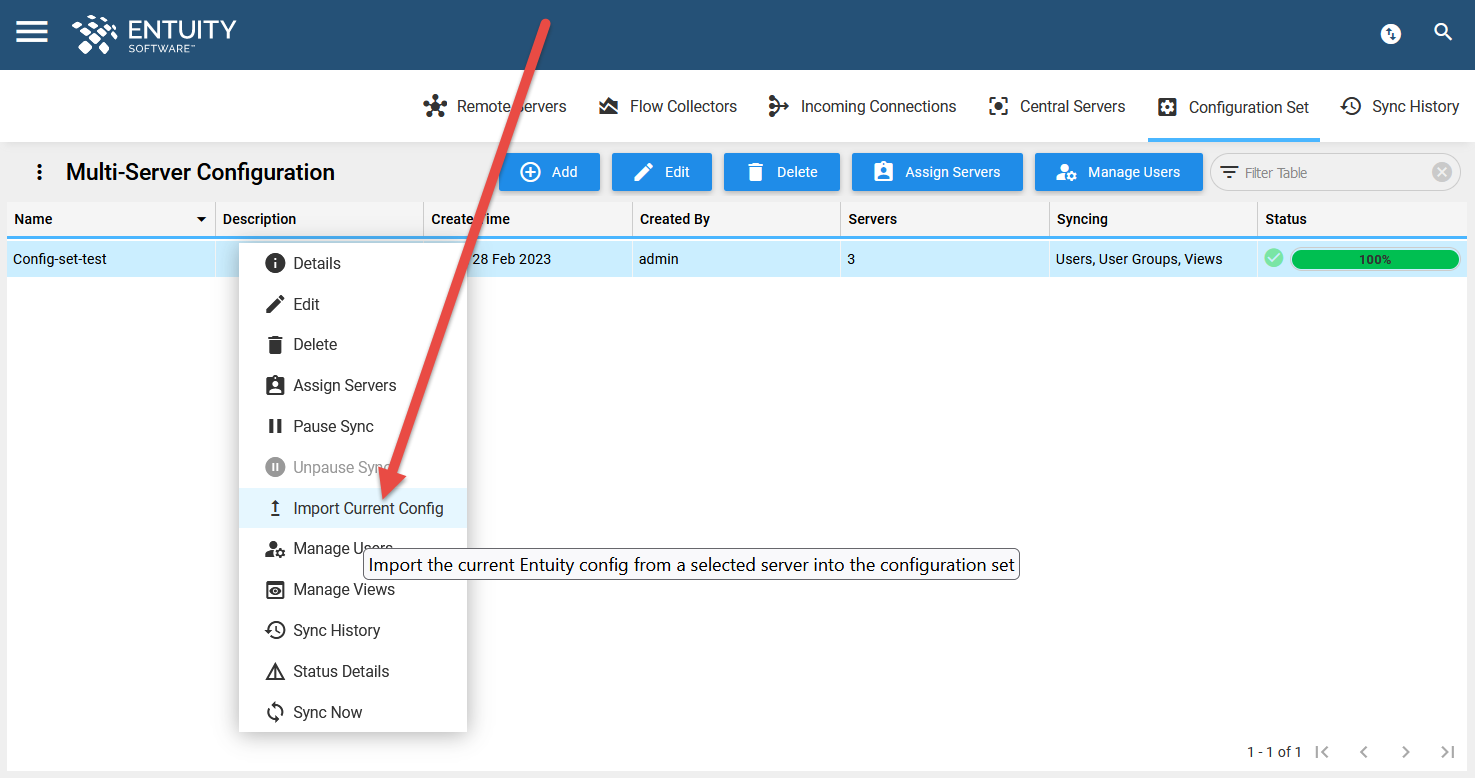This screenshot has height=778, width=1475.
Task: Click the server sync status icon in header
Action: 1390,34
